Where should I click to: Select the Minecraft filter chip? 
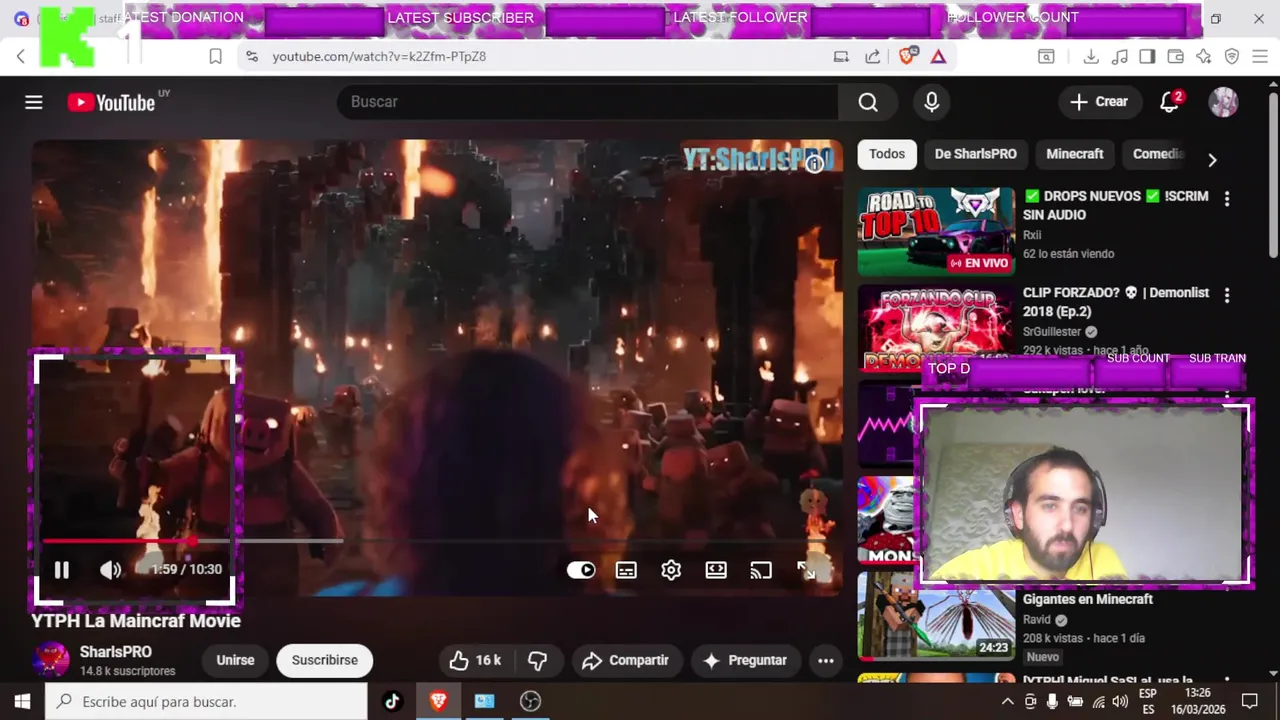click(x=1075, y=154)
